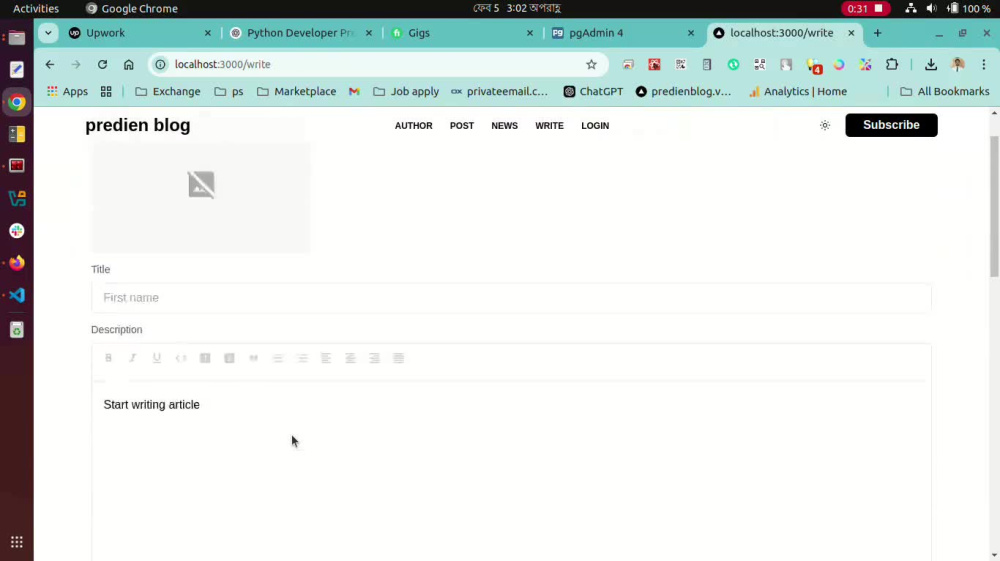Image resolution: width=1000 pixels, height=561 pixels.
Task: Align text right in the editor
Action: [x=374, y=358]
